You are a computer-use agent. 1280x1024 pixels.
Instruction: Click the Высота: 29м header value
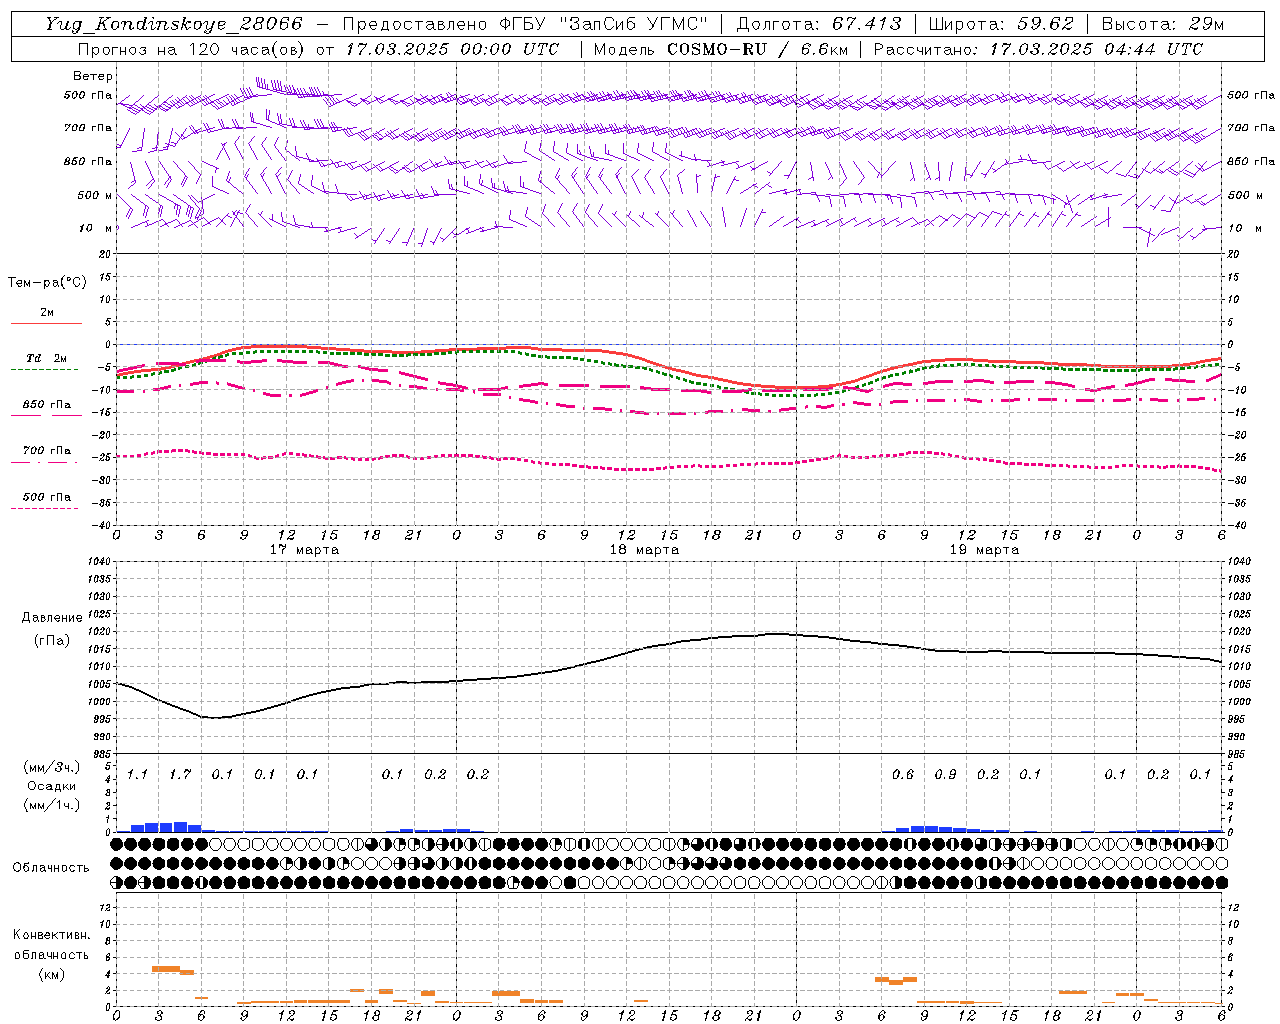(x=1163, y=24)
